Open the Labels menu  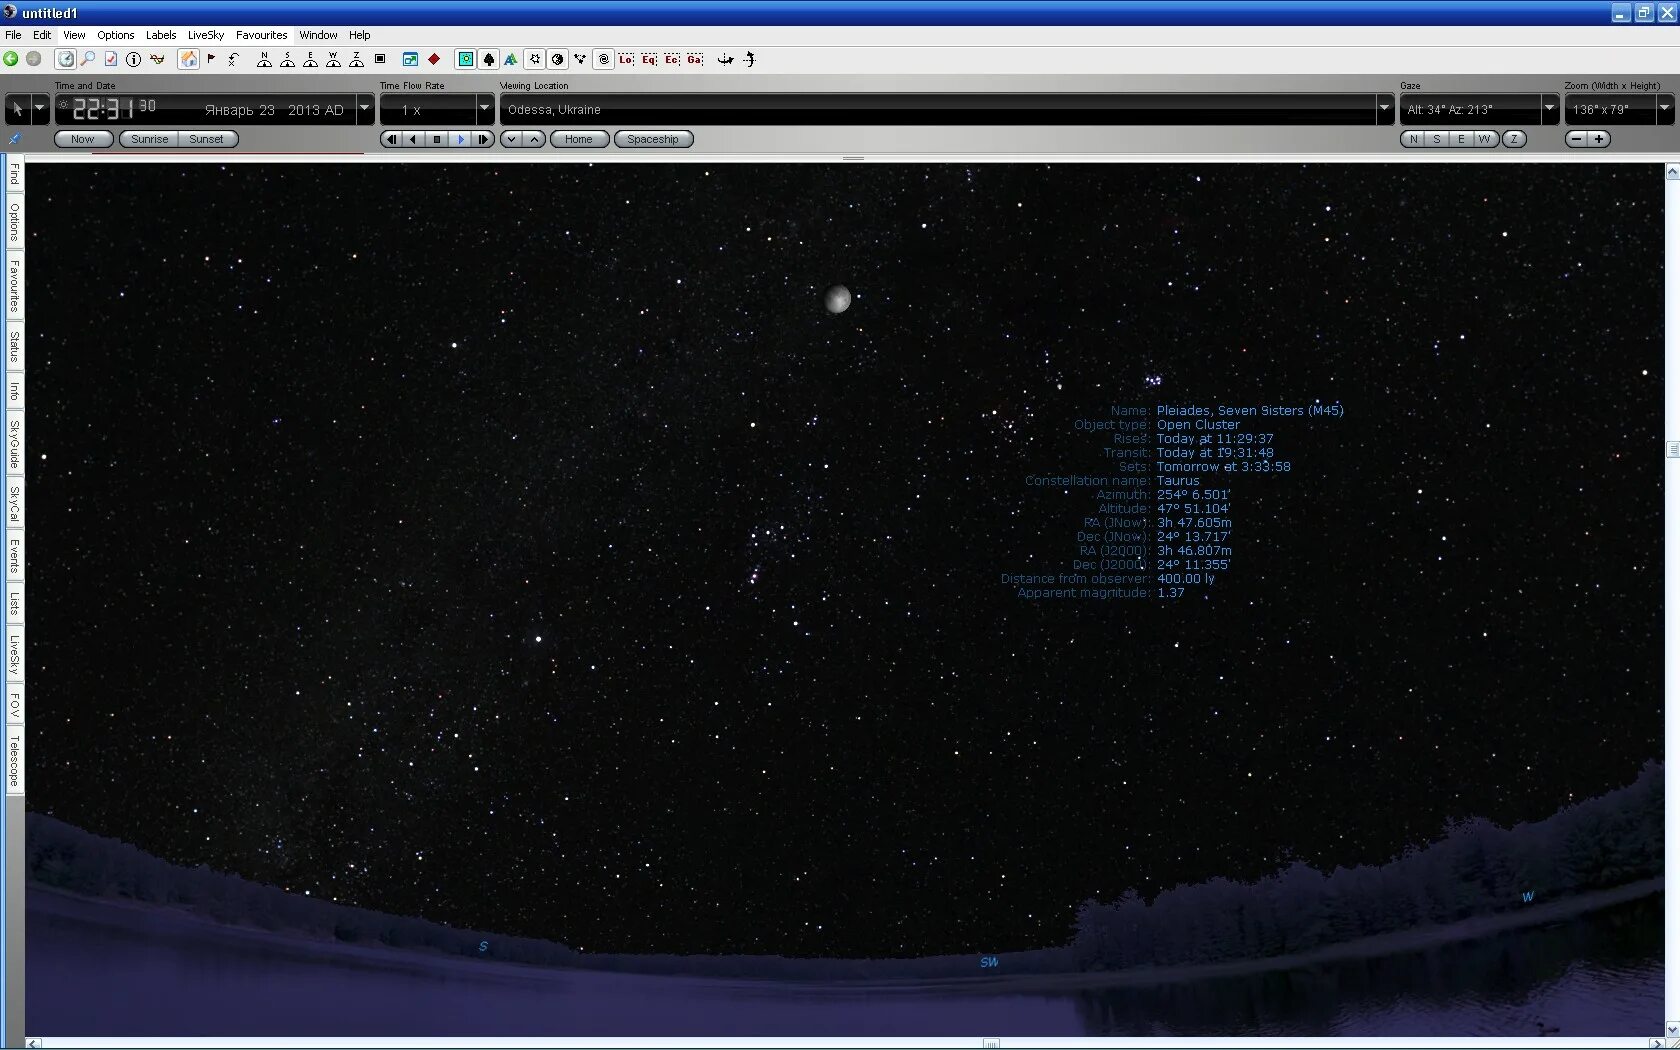tap(161, 35)
